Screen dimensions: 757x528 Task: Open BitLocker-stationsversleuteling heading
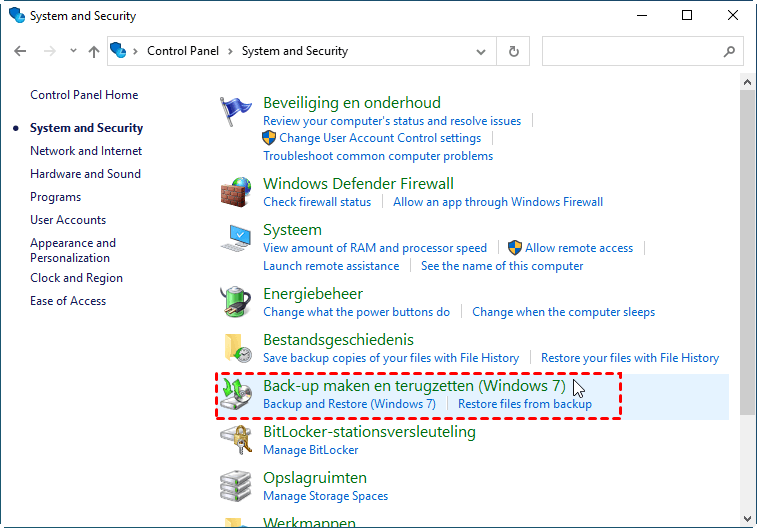click(x=369, y=432)
